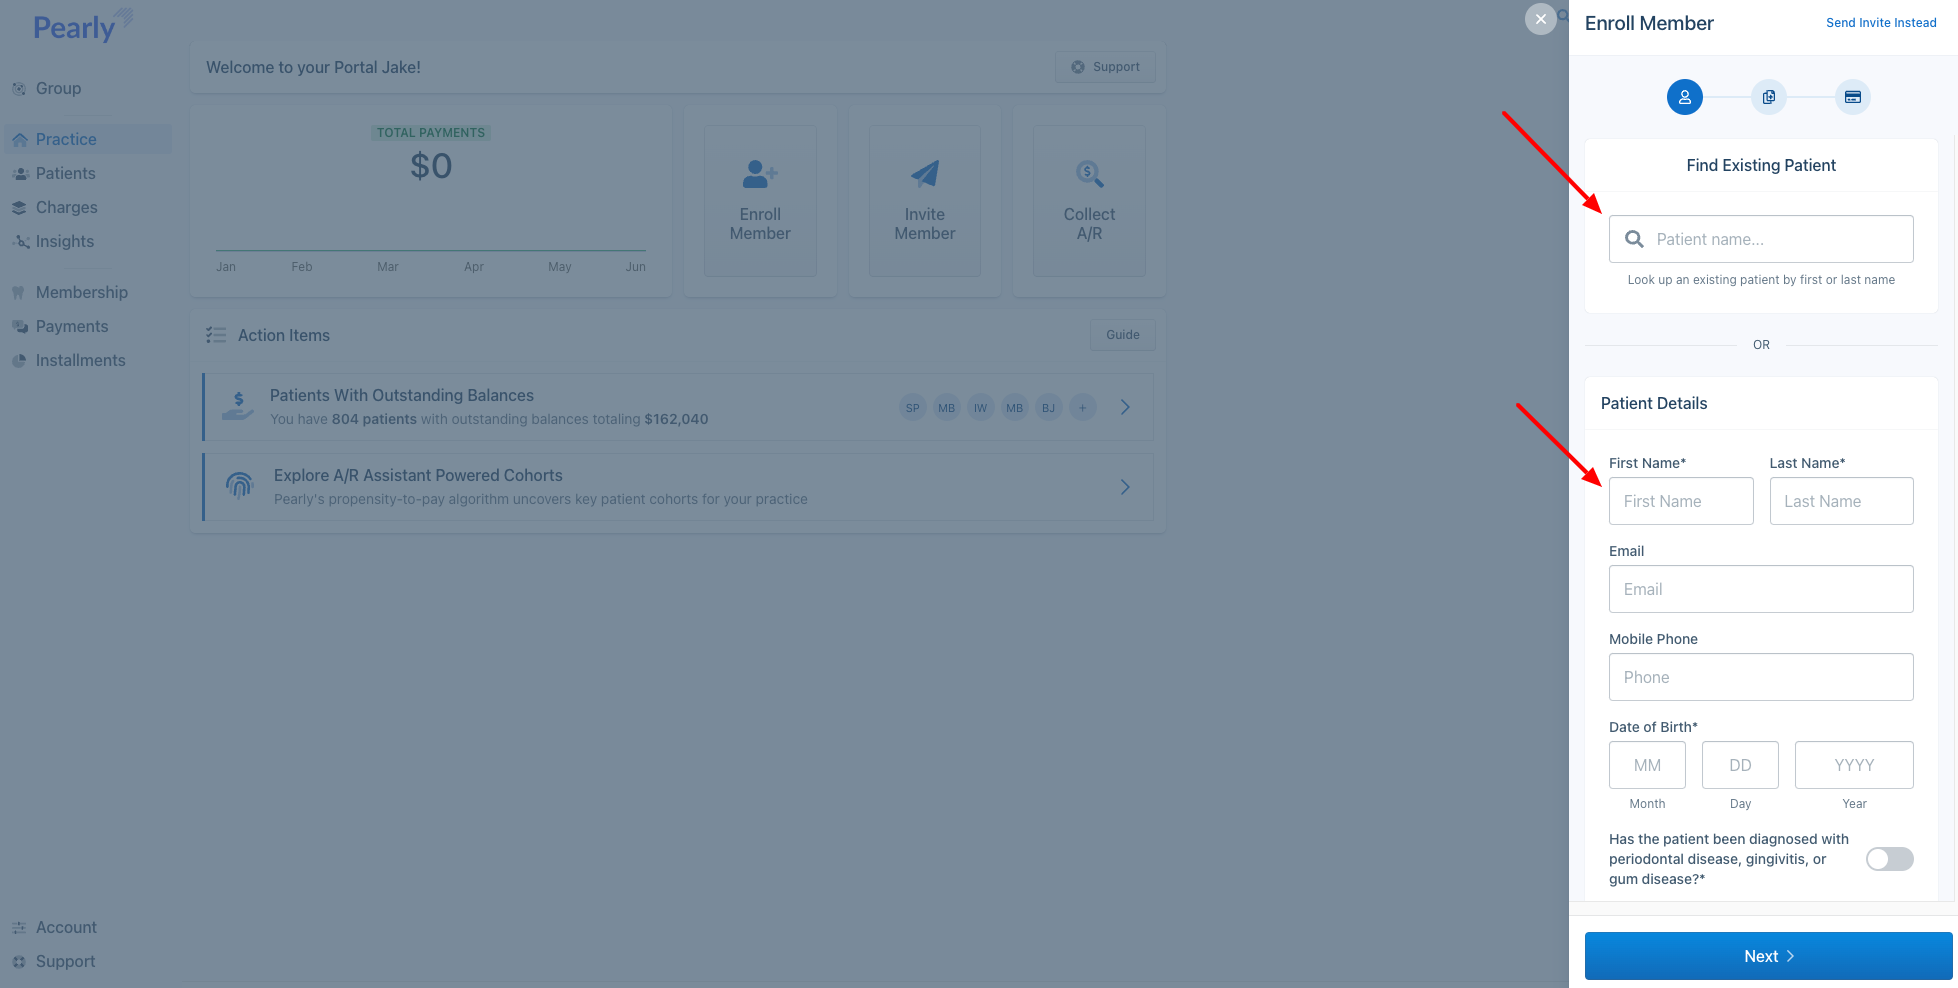Click the search icon in patient lookup

point(1634,239)
